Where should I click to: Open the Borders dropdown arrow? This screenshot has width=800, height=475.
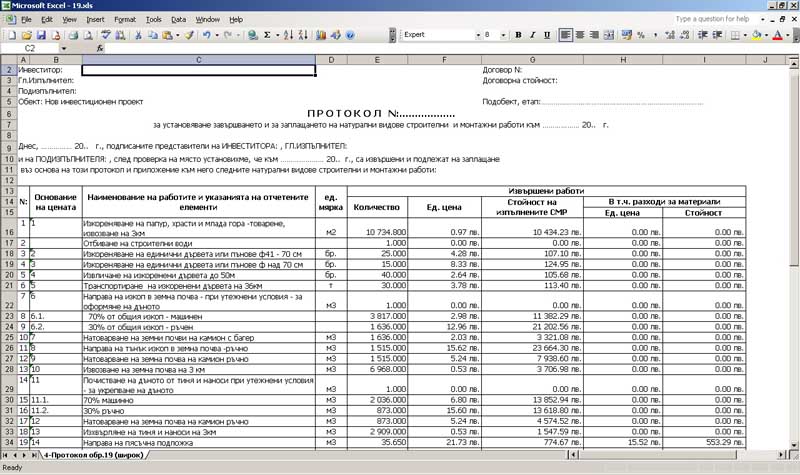pos(745,35)
